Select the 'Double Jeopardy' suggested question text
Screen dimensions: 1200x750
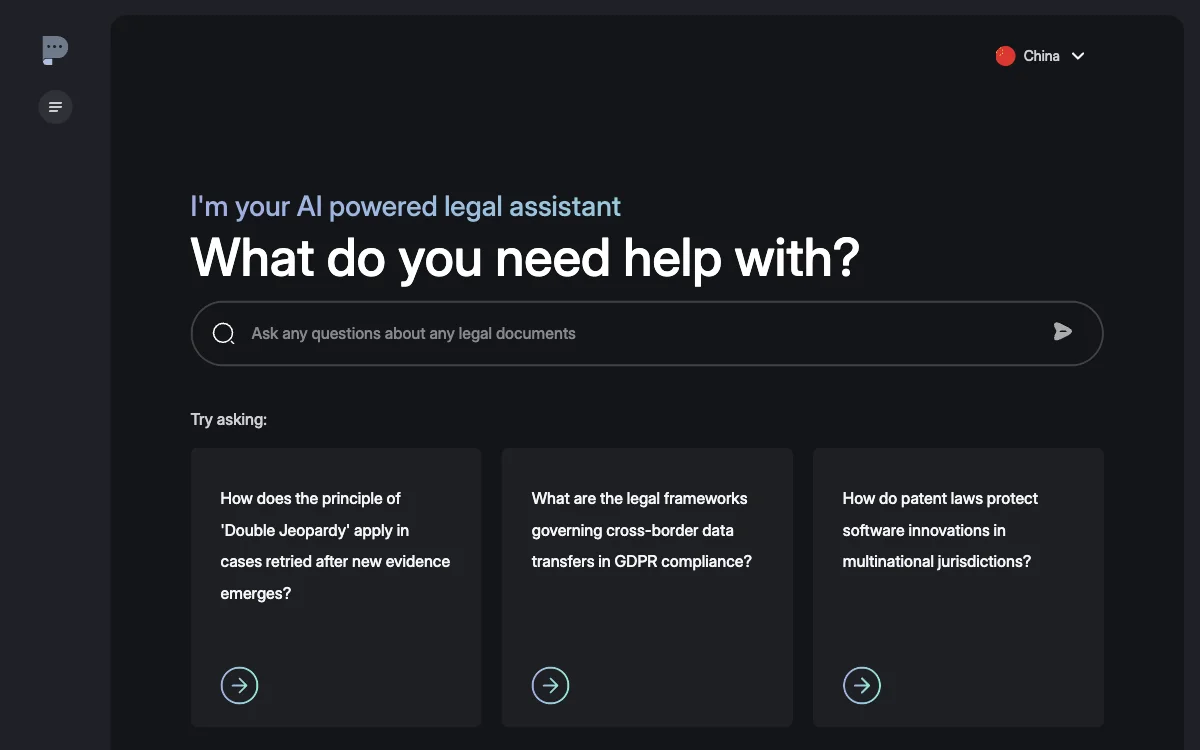tap(335, 545)
